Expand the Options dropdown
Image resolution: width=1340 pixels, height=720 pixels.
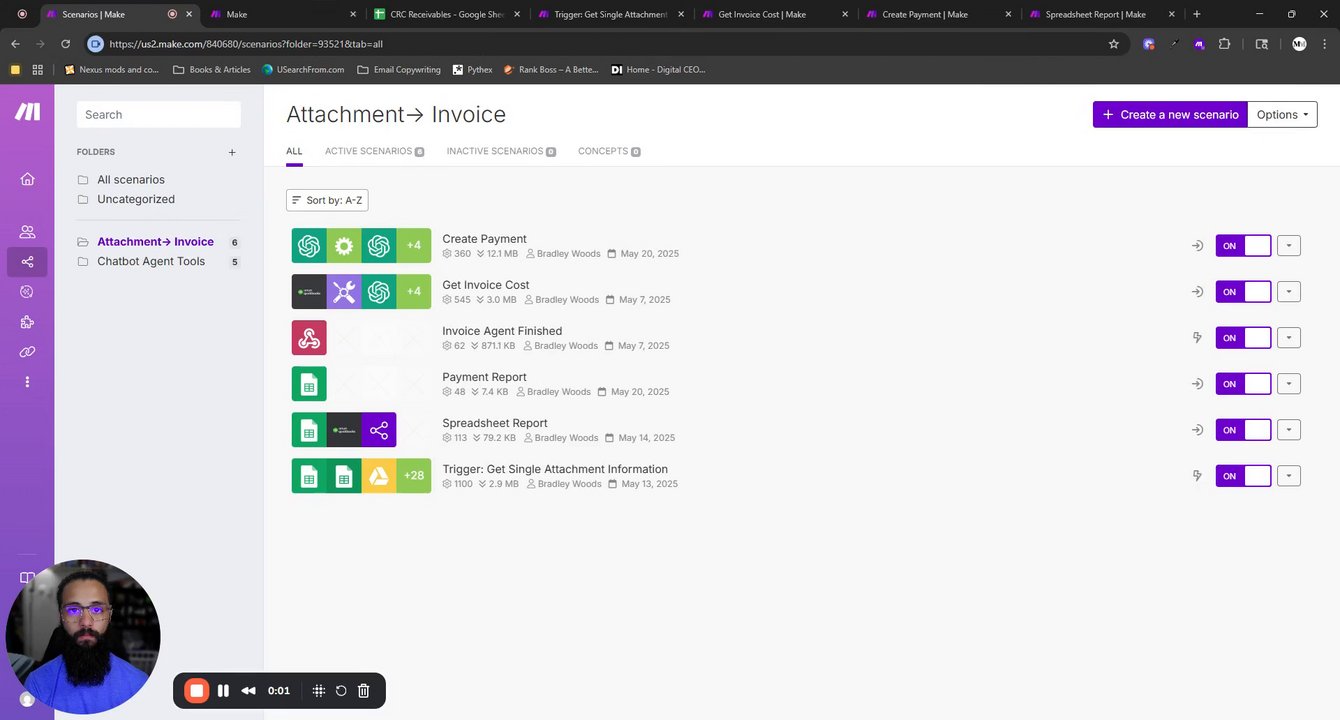coord(1282,115)
